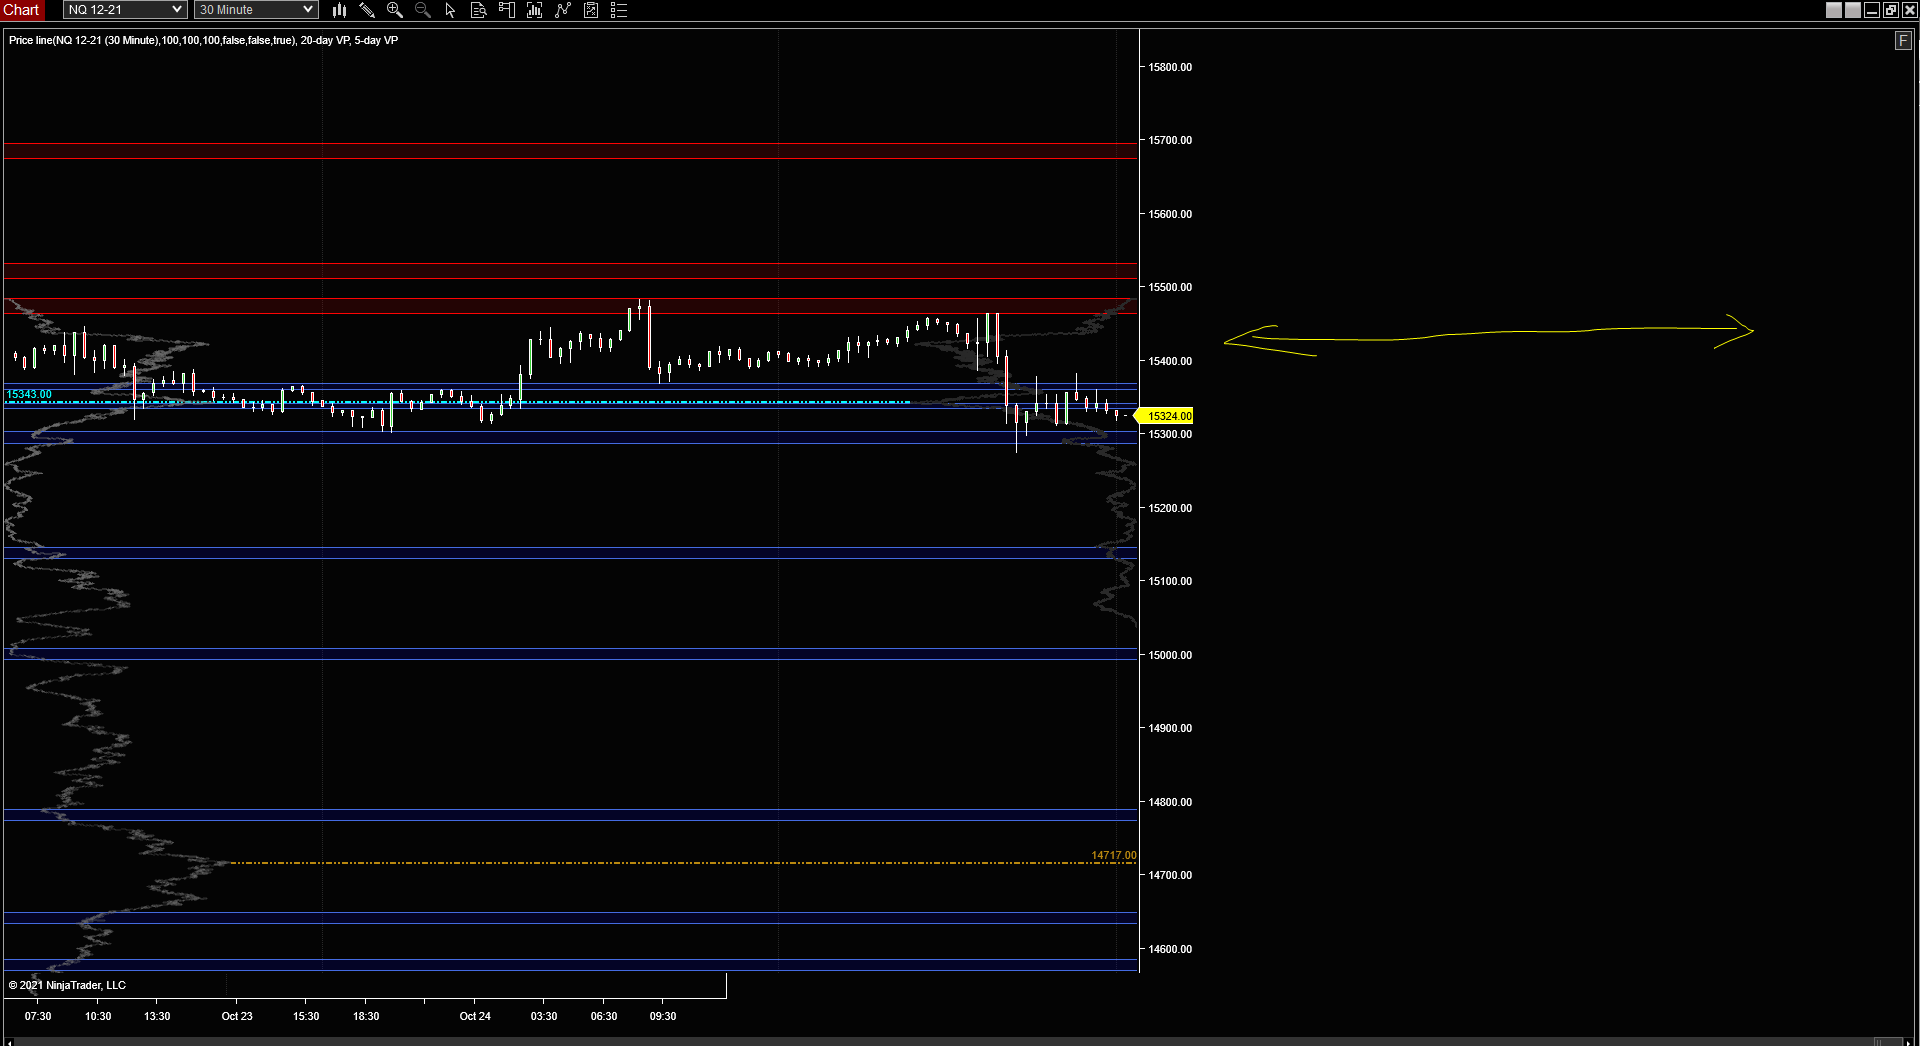This screenshot has width=1920, height=1046.
Task: Restore down the chart window
Action: point(1891,10)
